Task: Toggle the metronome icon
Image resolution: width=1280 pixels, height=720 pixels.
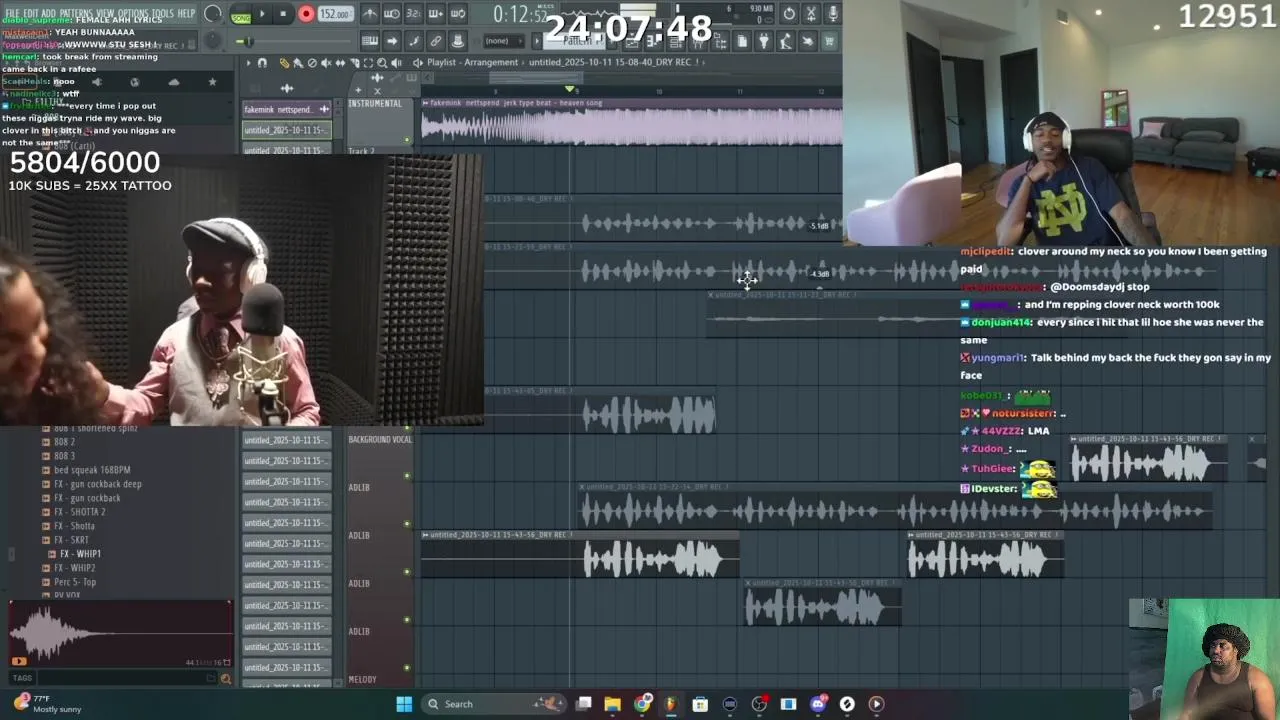Action: [370, 14]
